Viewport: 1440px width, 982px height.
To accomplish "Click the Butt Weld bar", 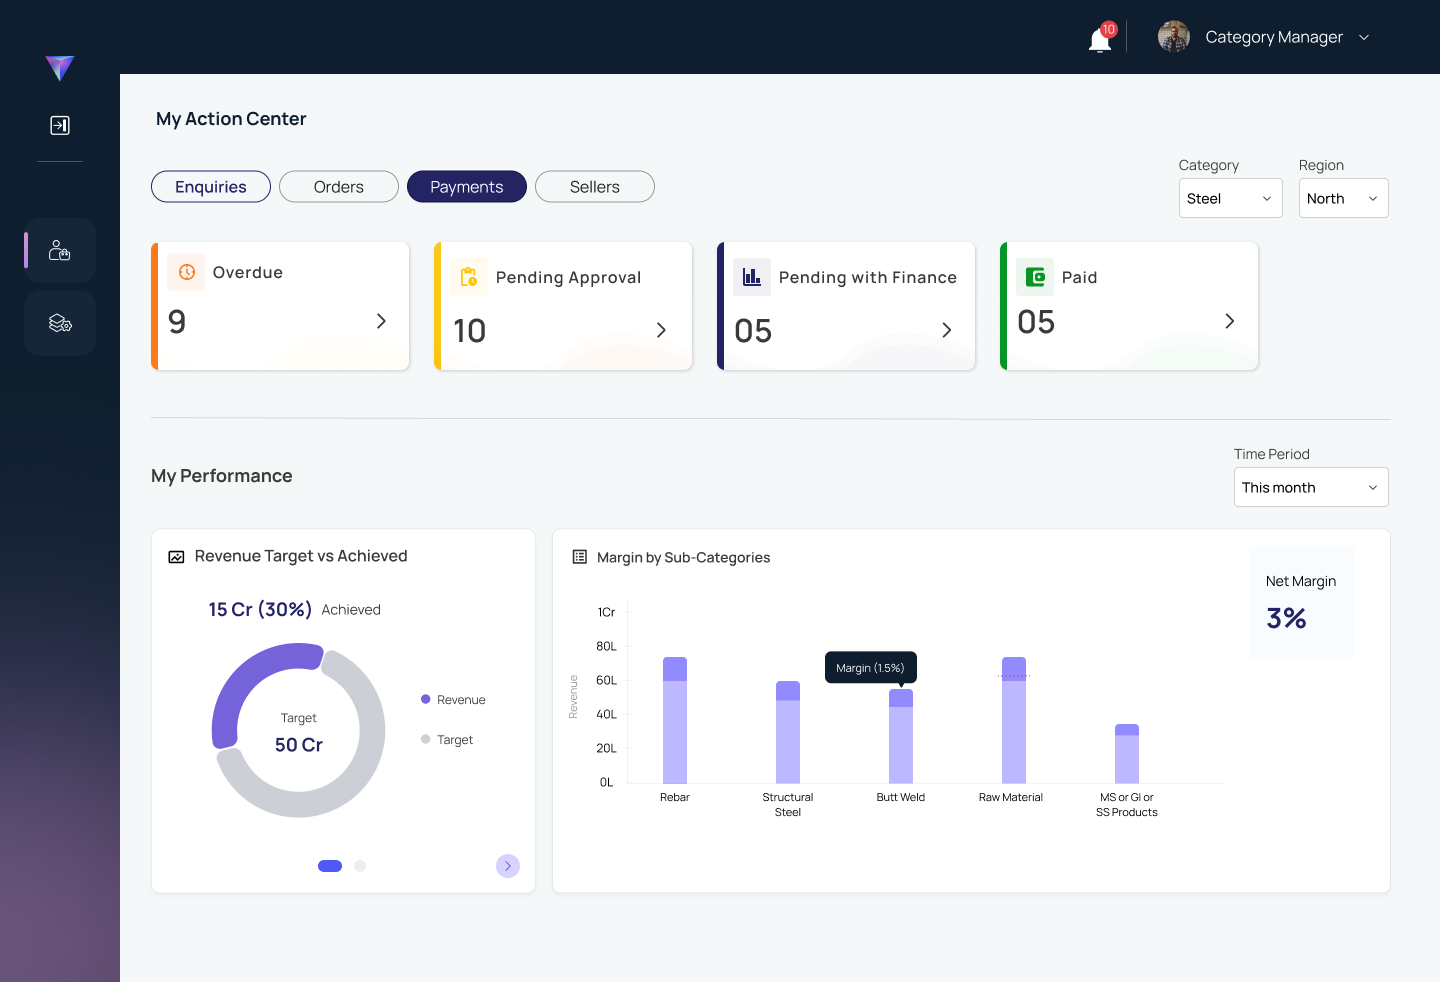I will (x=901, y=736).
